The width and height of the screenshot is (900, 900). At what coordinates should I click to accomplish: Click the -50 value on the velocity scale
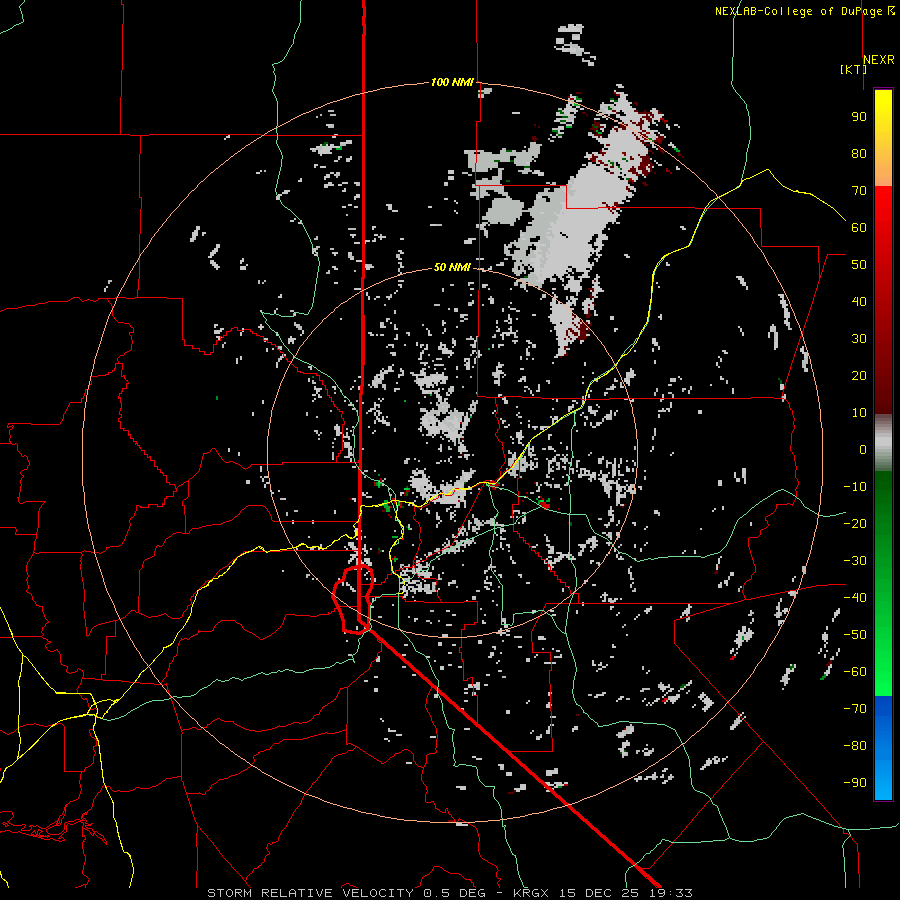pyautogui.click(x=855, y=635)
